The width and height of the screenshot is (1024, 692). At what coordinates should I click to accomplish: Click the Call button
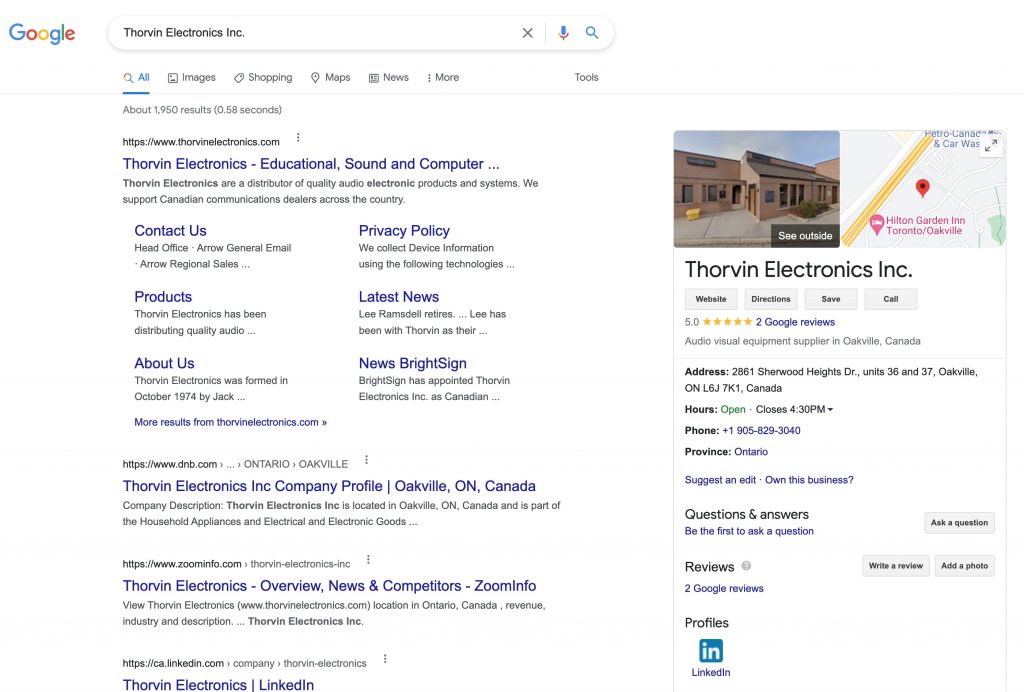click(891, 299)
